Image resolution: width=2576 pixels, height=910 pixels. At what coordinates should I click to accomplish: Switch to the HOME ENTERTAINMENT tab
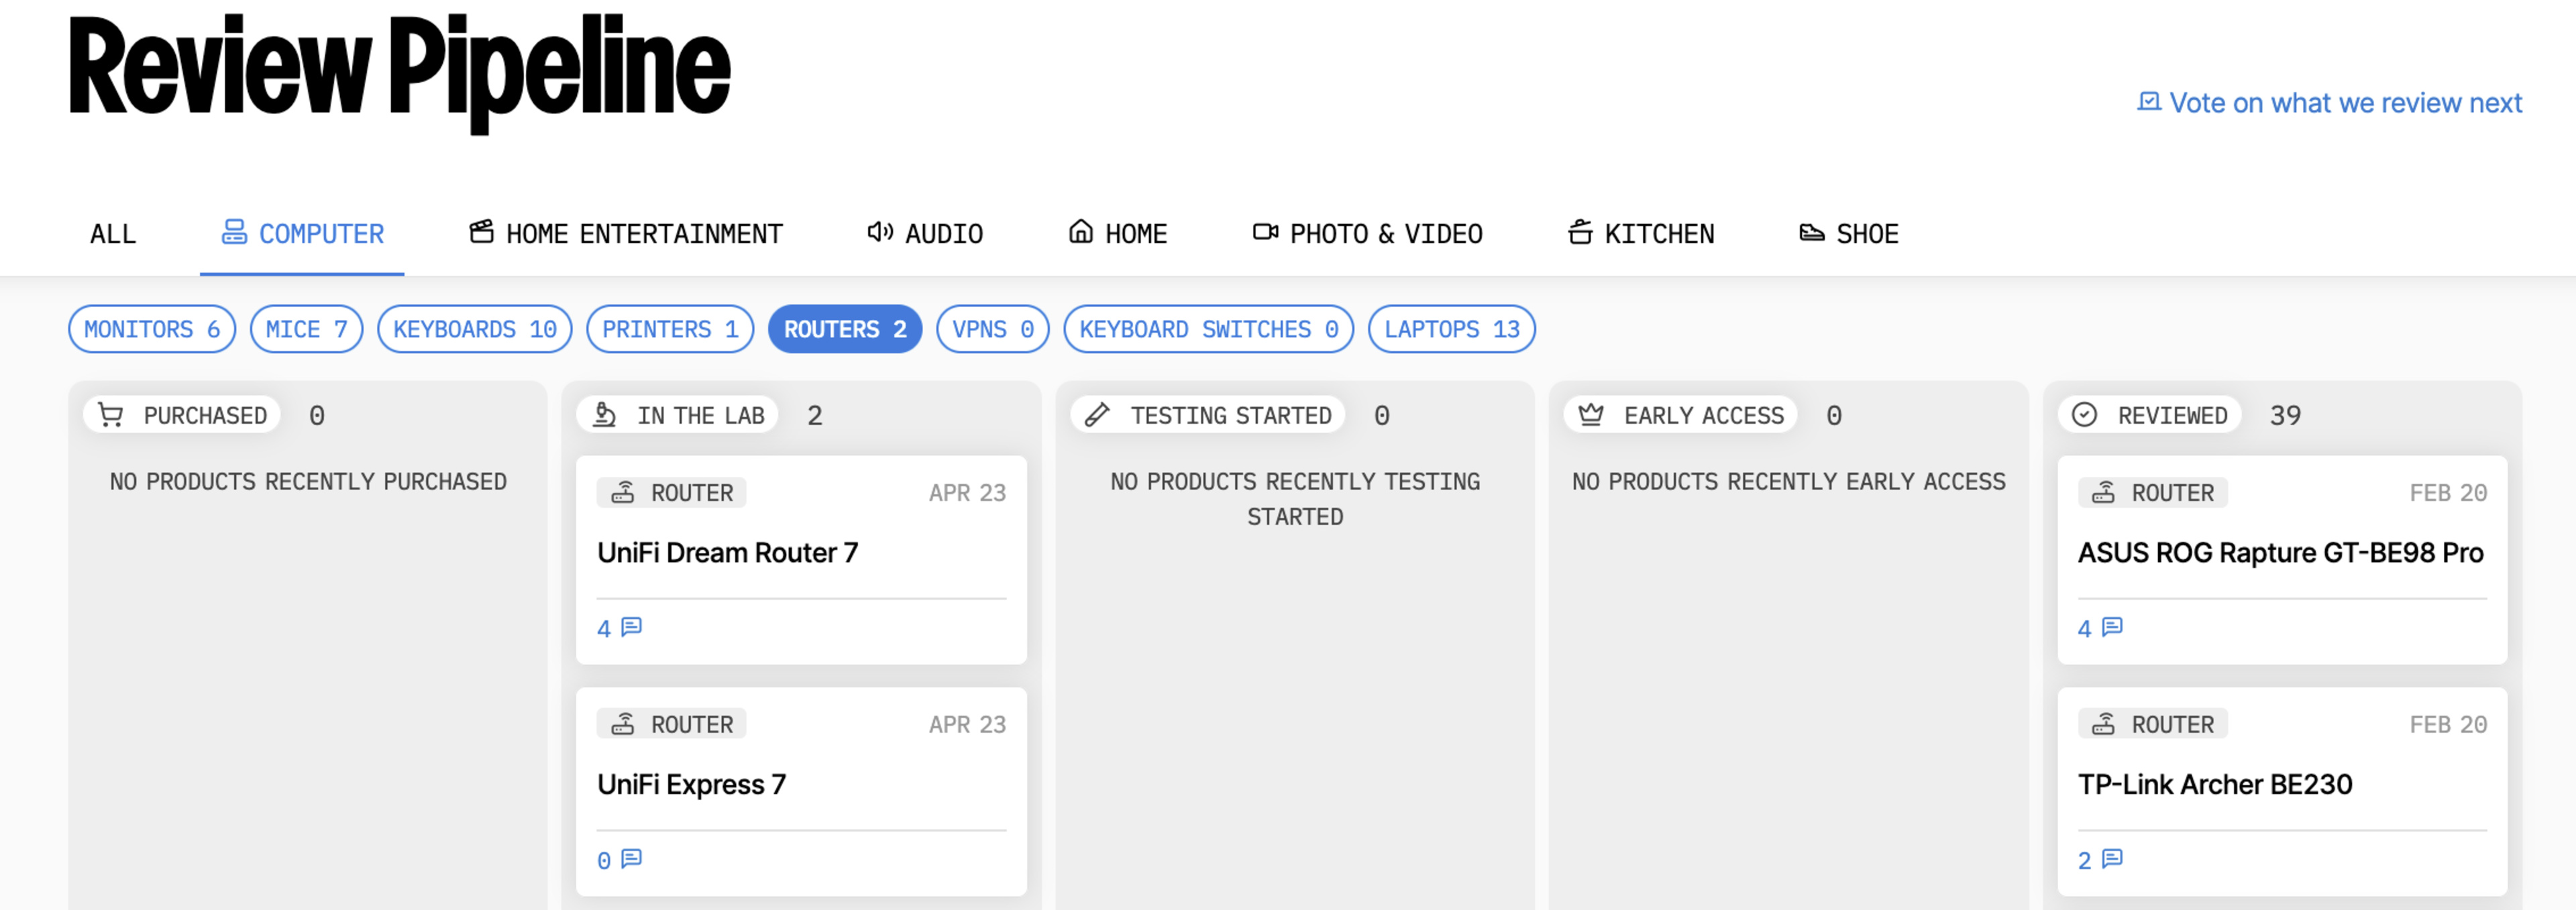pyautogui.click(x=626, y=234)
